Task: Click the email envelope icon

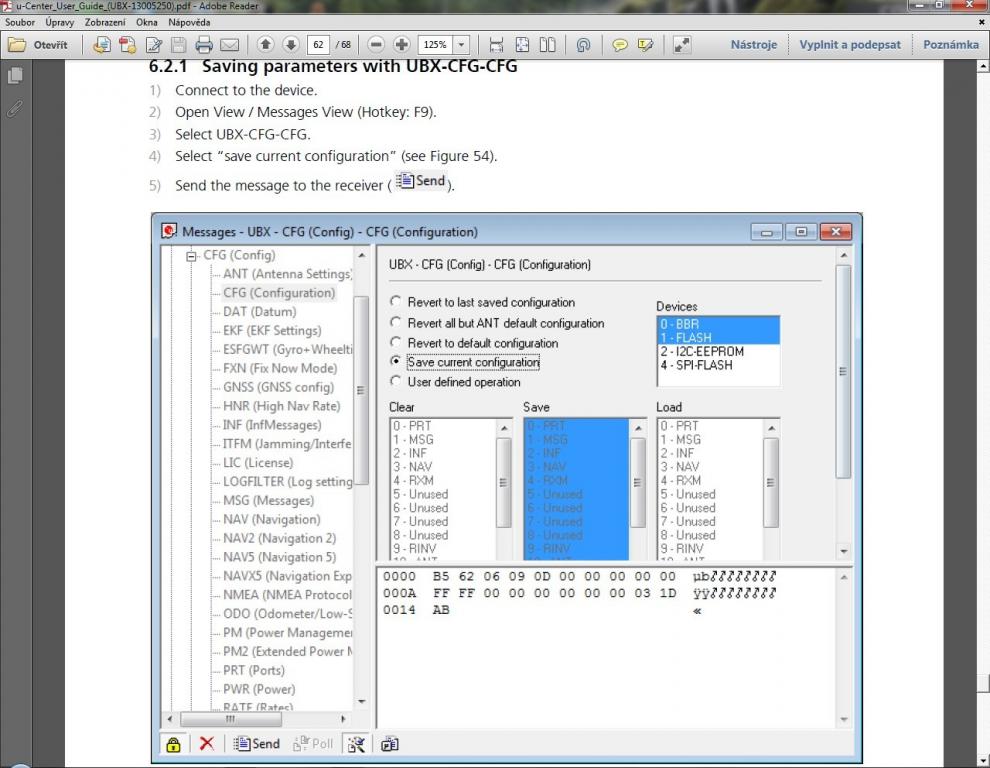Action: tap(230, 45)
